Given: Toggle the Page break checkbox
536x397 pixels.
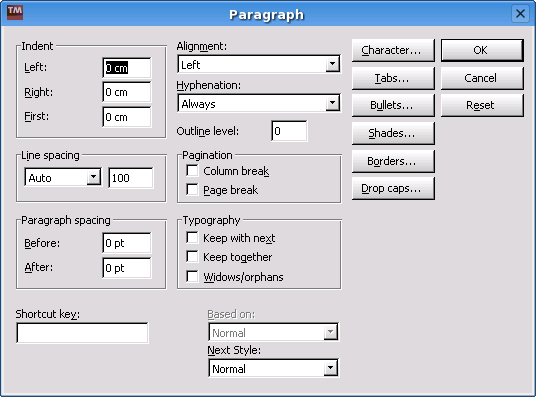Looking at the screenshot, I should (192, 189).
